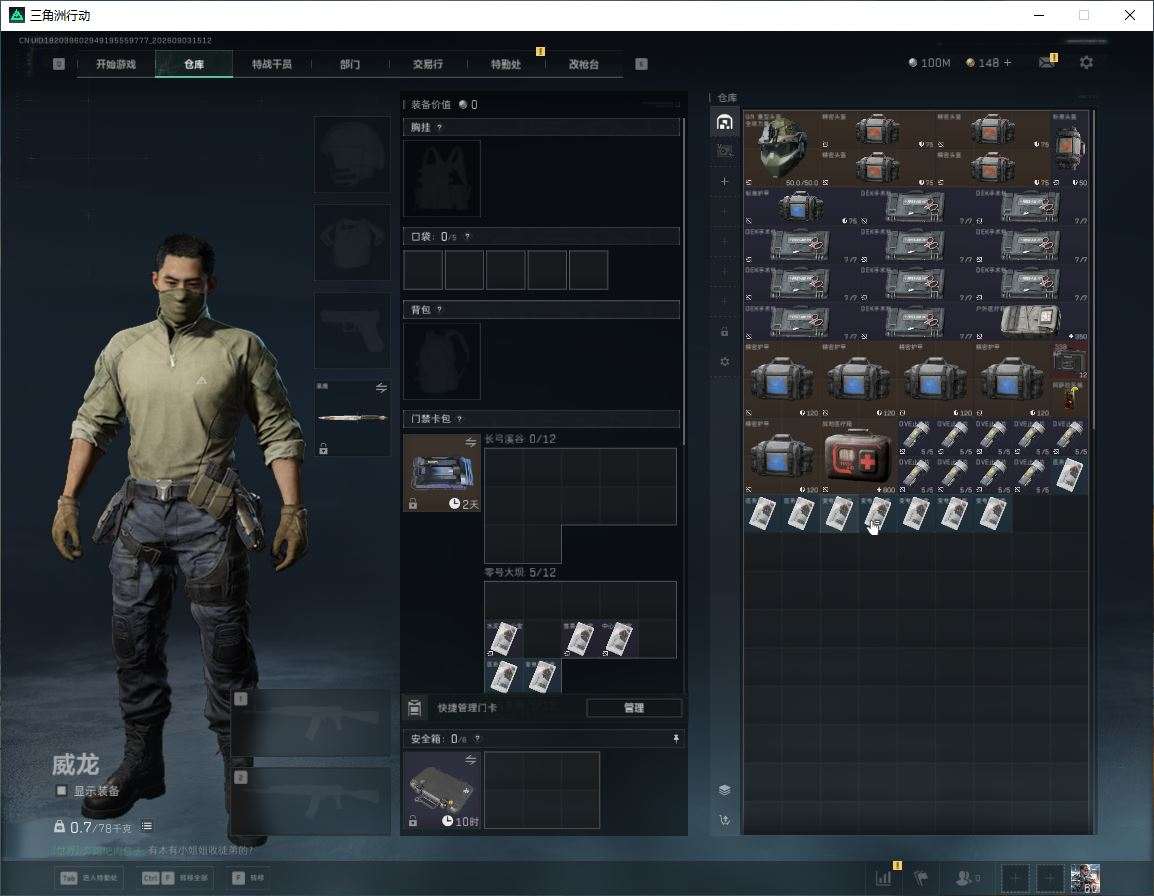Open the 部门 tab
This screenshot has height=896, width=1154.
pyautogui.click(x=350, y=64)
